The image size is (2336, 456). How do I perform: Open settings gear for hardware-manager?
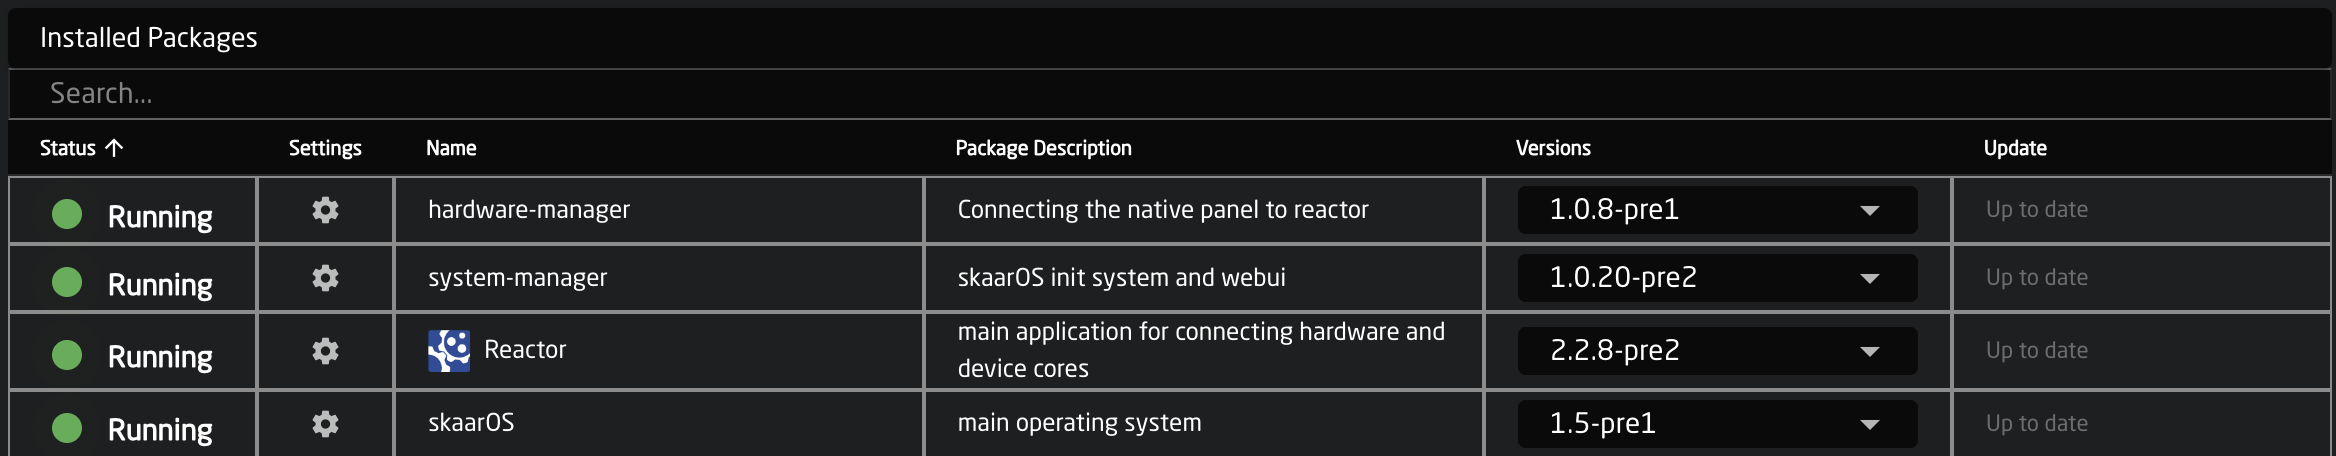point(325,210)
